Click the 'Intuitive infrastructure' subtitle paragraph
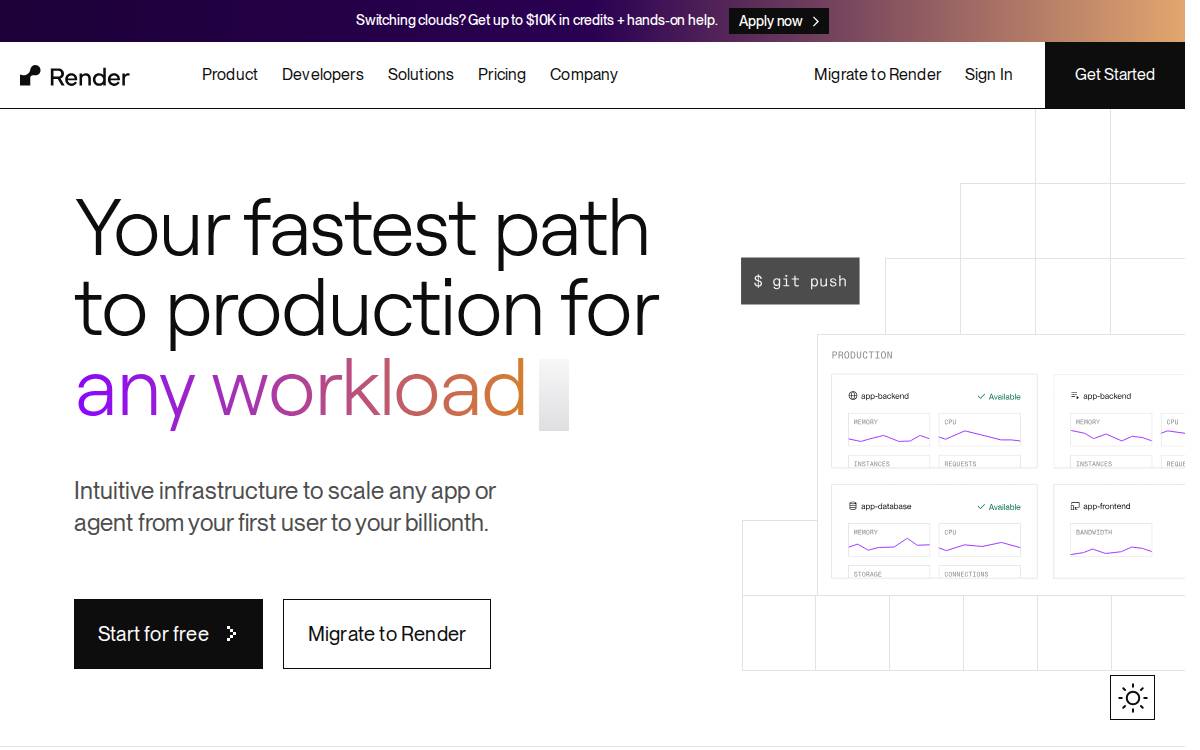Screen dimensions: 1200x750 [x=285, y=507]
